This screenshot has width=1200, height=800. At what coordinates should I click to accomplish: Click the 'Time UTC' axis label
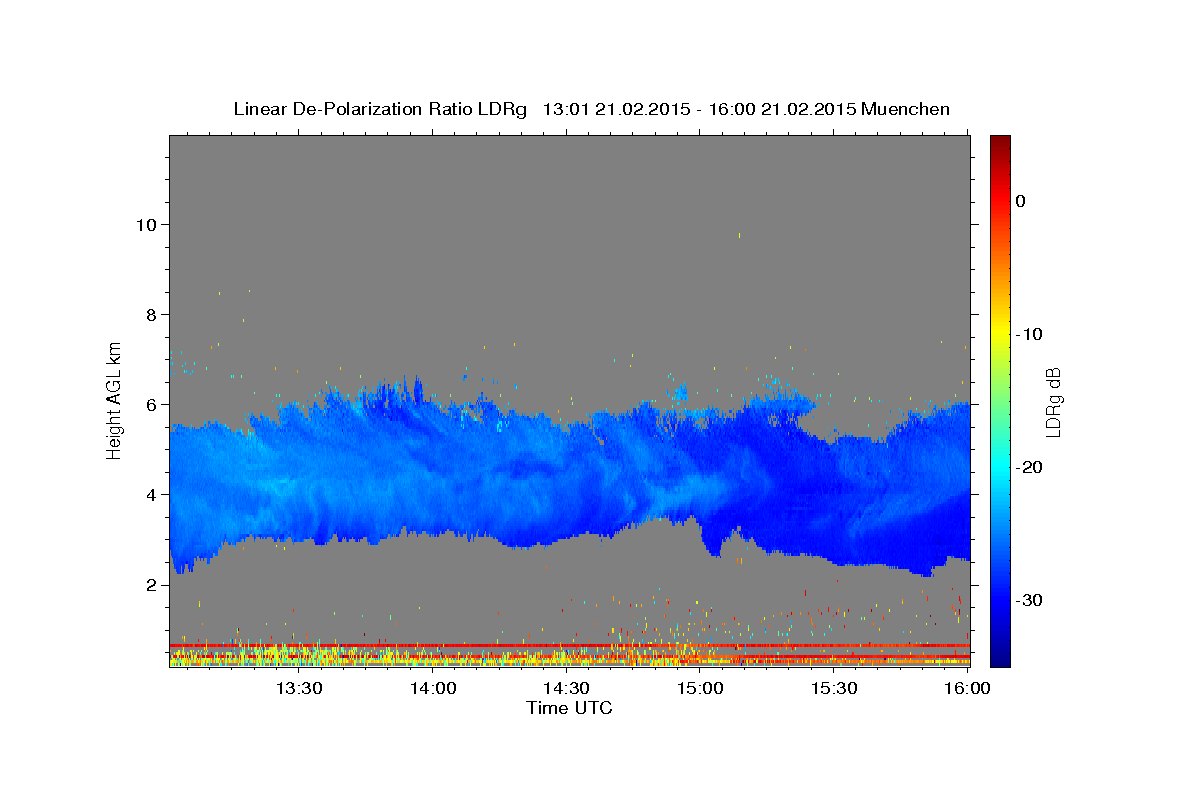click(x=569, y=708)
